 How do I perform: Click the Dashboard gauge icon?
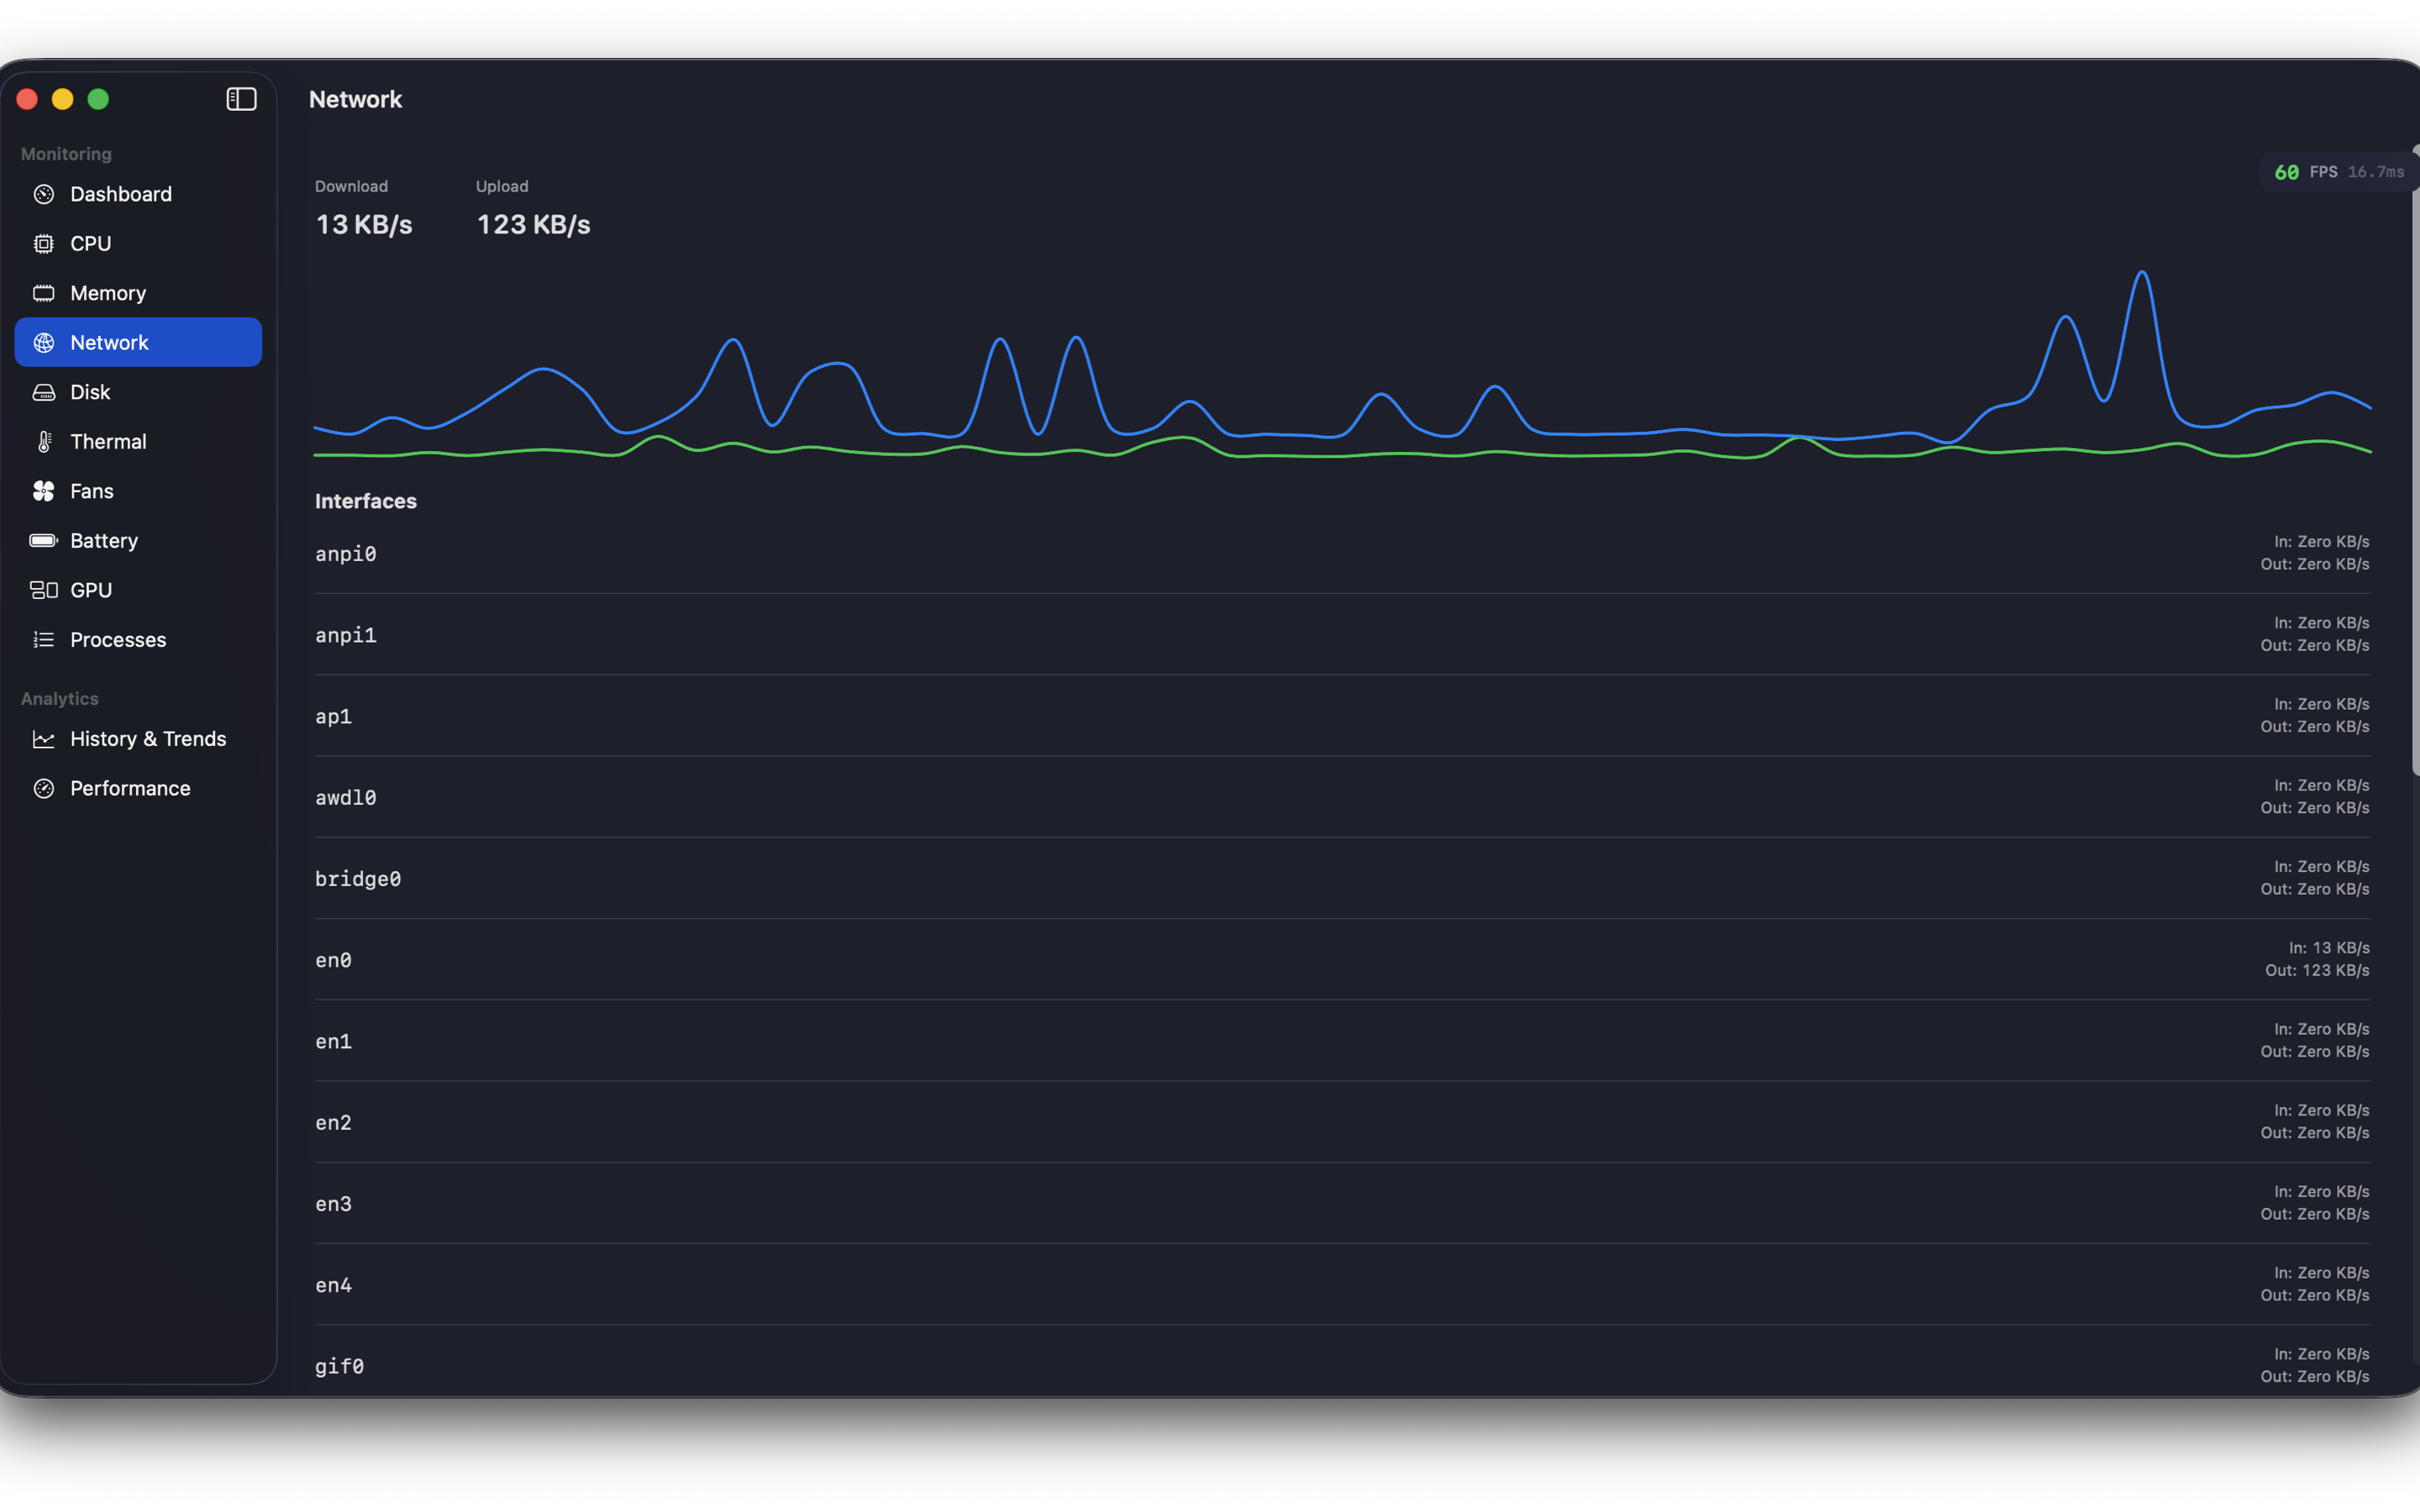tap(44, 194)
